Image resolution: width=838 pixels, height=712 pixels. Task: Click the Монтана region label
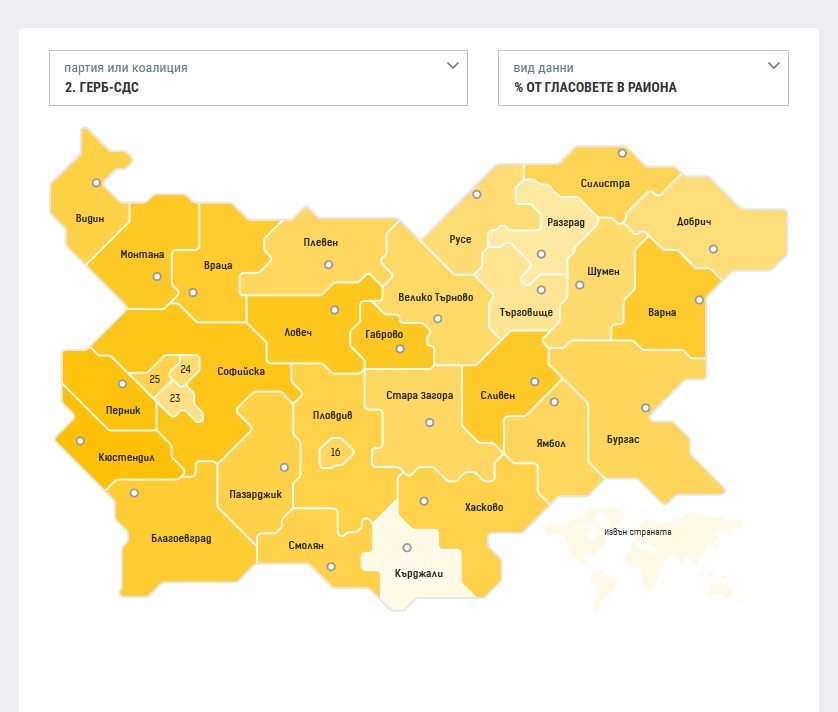pos(142,255)
